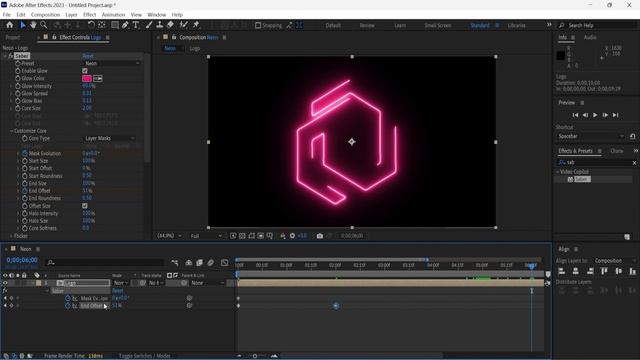Click the region of interest icon
Screen dimensions: 640x360
coord(260,236)
